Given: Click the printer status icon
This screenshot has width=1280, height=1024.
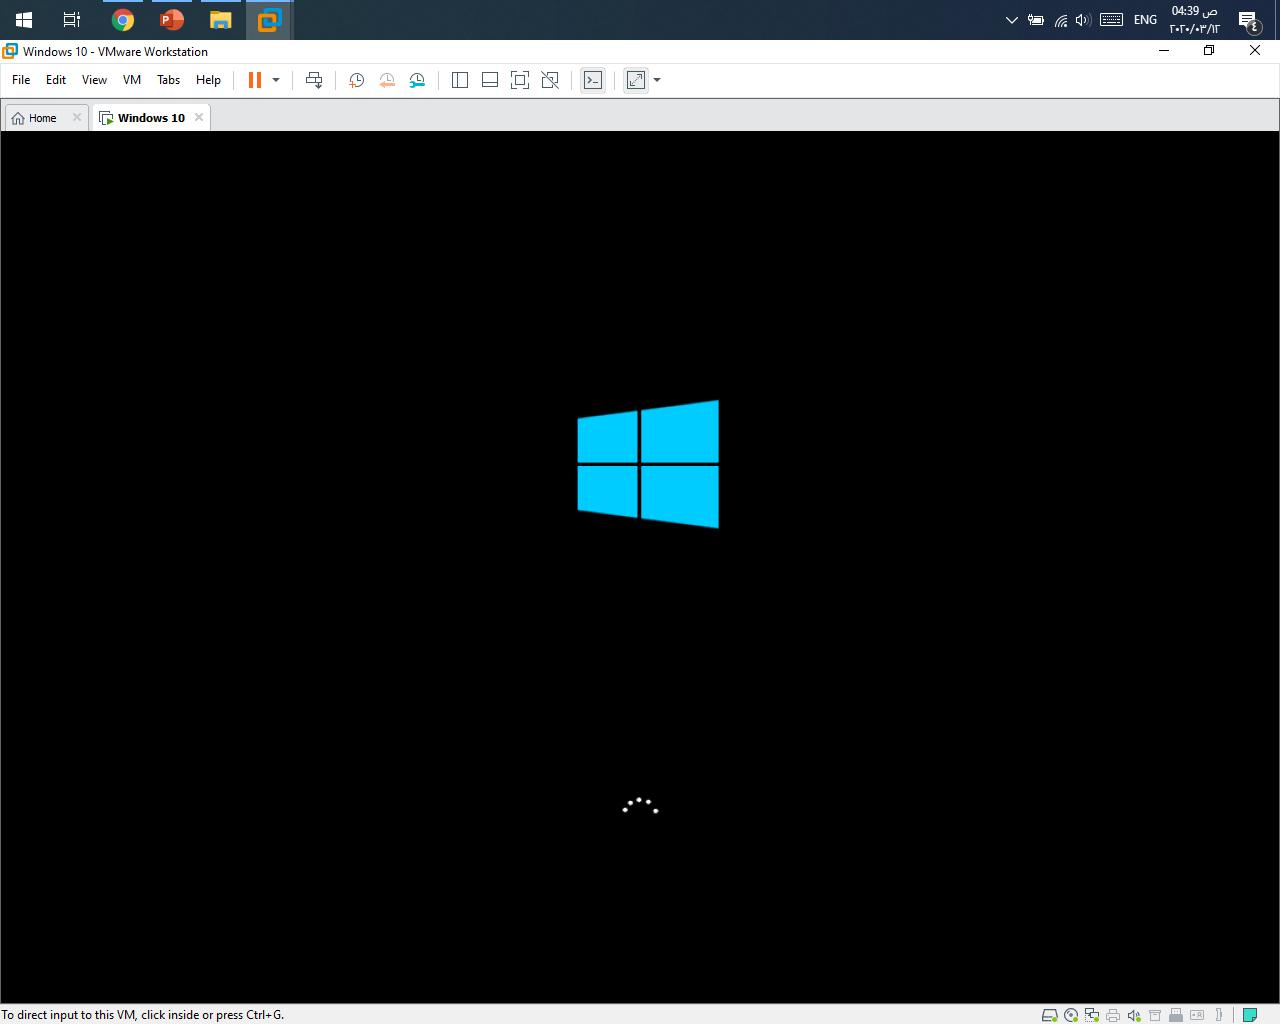Looking at the screenshot, I should pos(1113,1015).
